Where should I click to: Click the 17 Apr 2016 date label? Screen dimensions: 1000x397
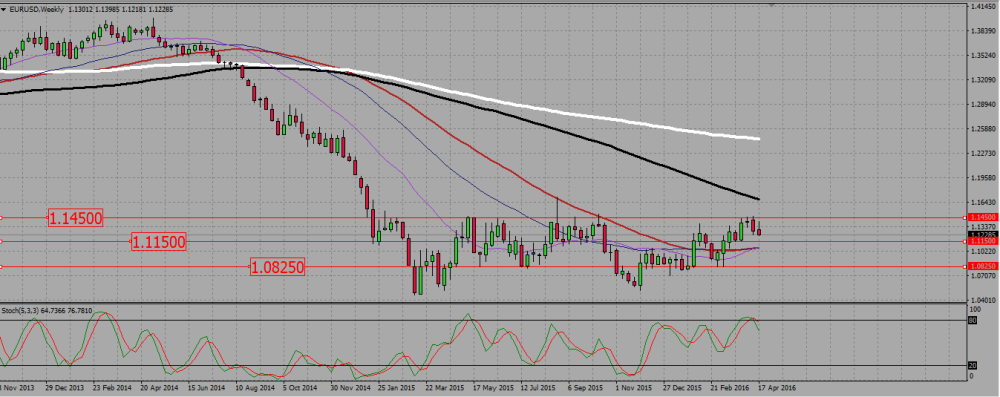(777, 387)
